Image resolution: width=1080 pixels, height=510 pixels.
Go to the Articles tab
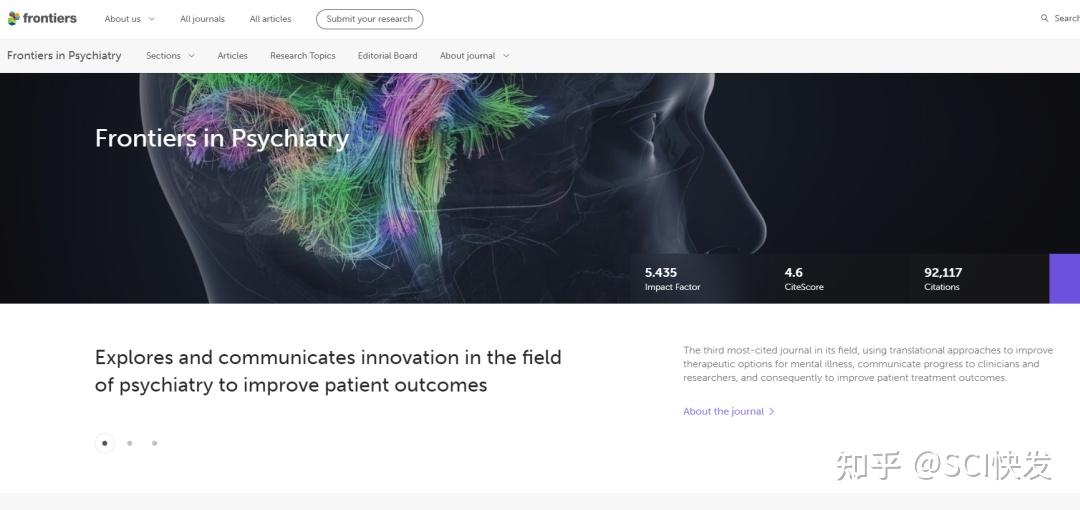point(232,56)
